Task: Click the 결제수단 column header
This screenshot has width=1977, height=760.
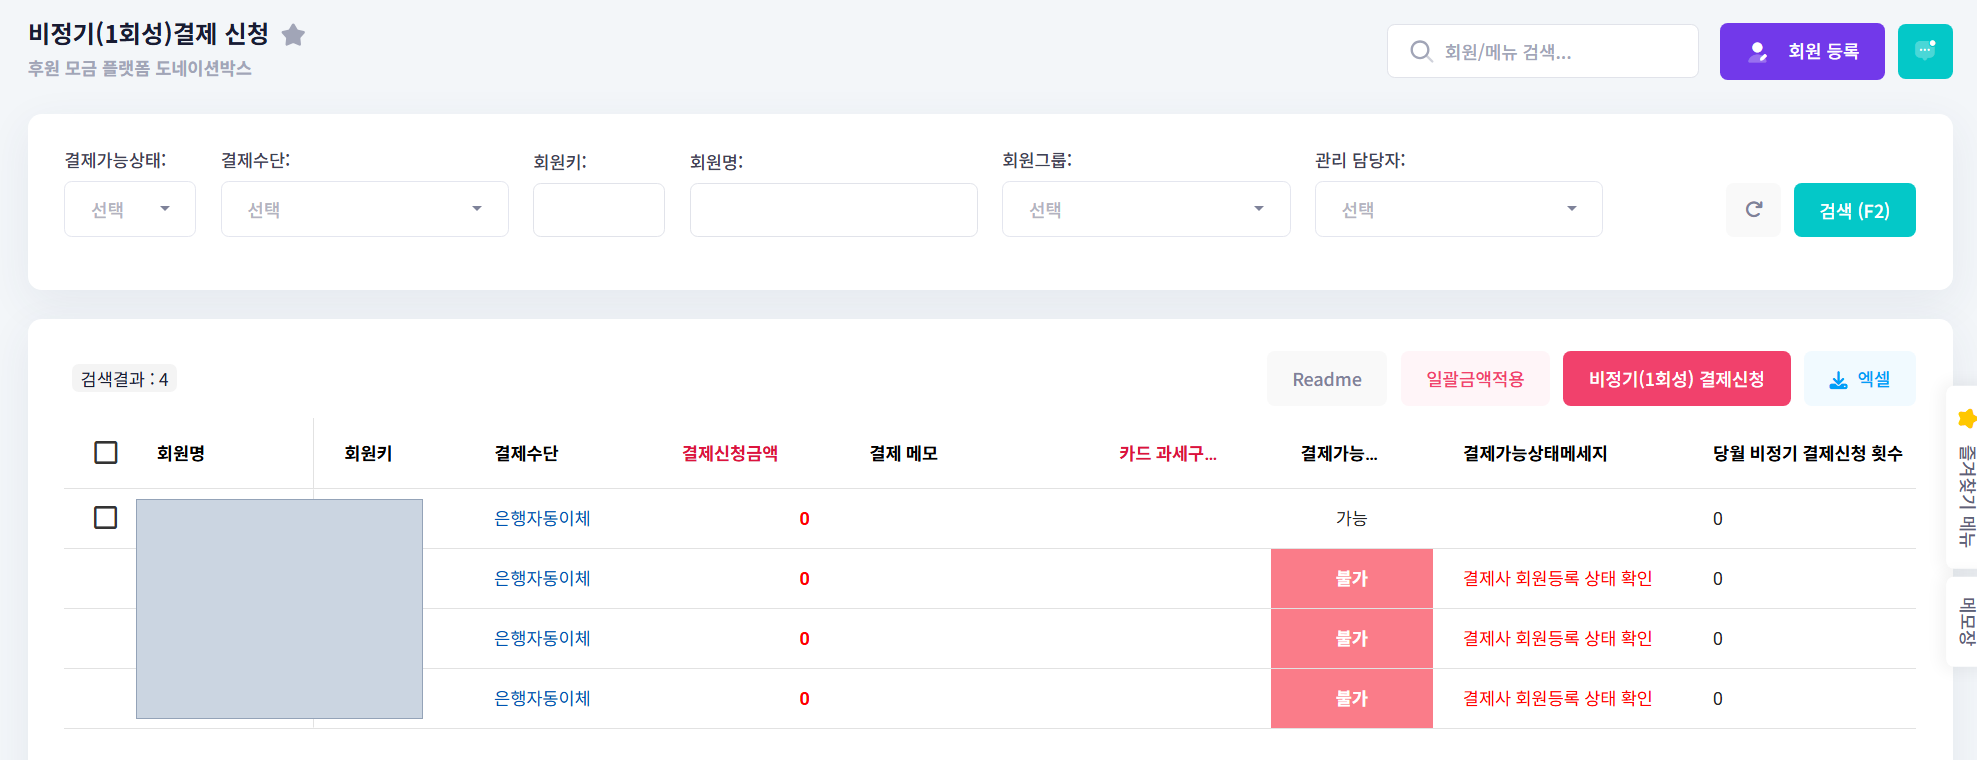Action: [526, 453]
